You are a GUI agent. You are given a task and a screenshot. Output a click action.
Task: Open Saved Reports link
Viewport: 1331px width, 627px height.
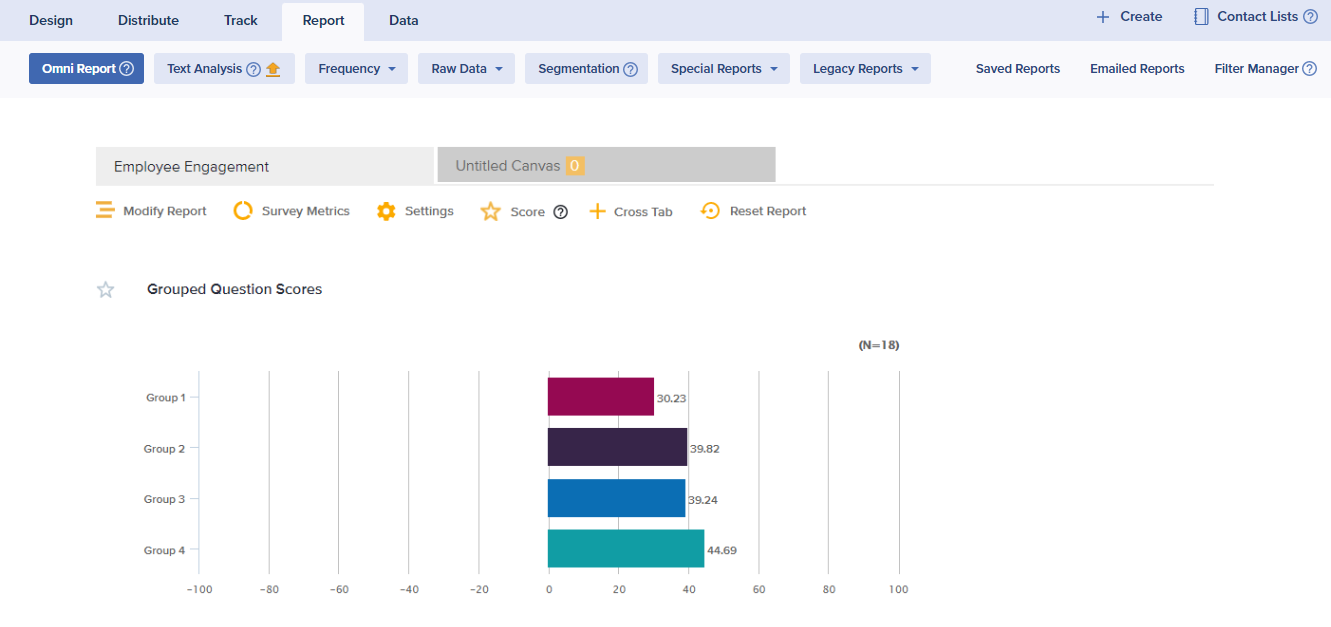click(x=1017, y=69)
